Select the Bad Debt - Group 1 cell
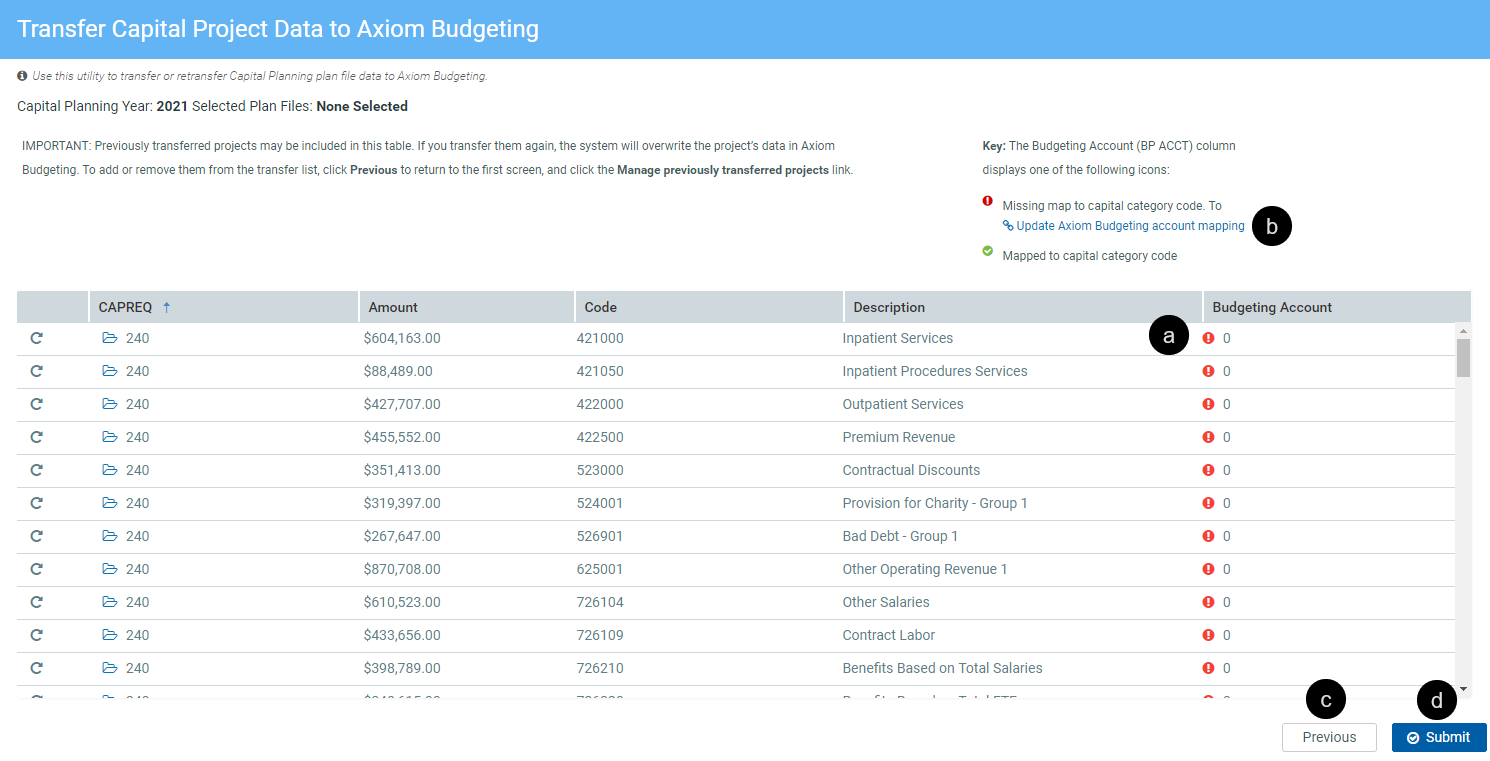The image size is (1490, 761). [x=900, y=536]
